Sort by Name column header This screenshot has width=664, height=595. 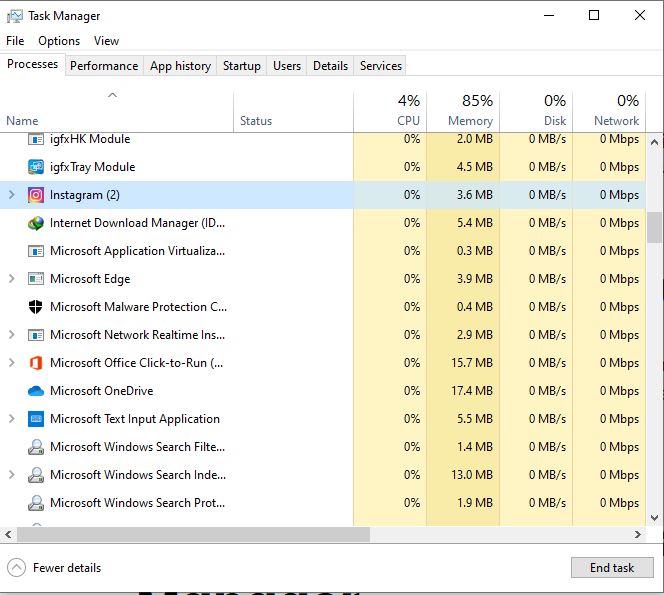116,111
